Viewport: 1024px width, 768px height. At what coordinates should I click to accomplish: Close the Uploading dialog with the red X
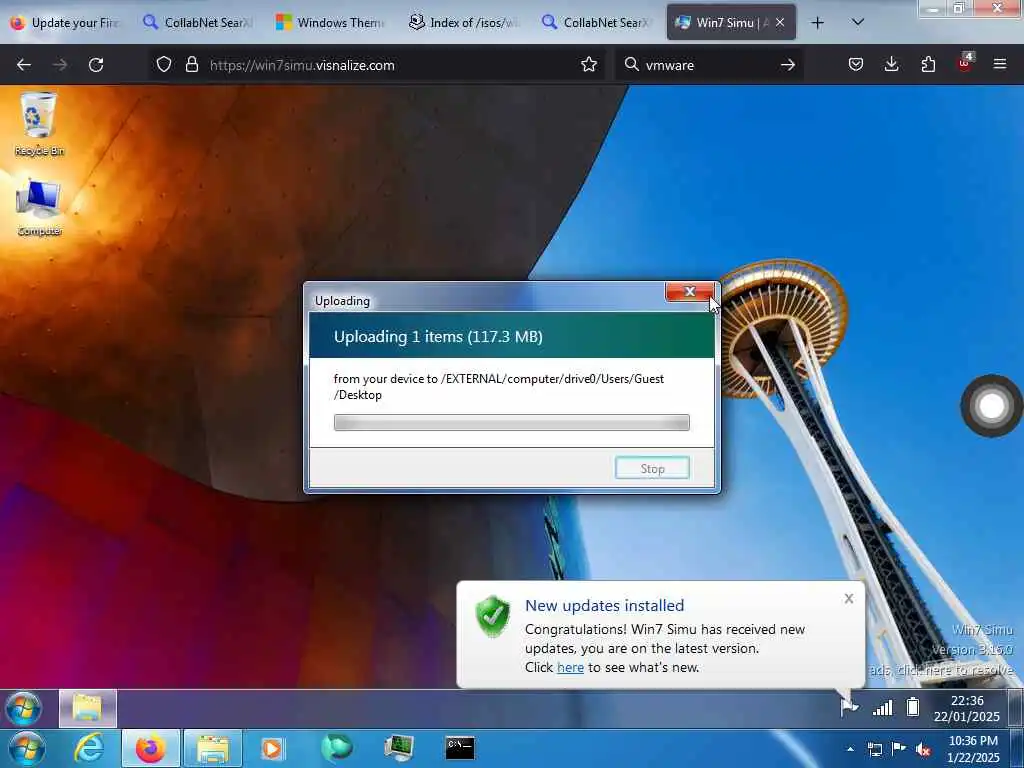pos(690,291)
